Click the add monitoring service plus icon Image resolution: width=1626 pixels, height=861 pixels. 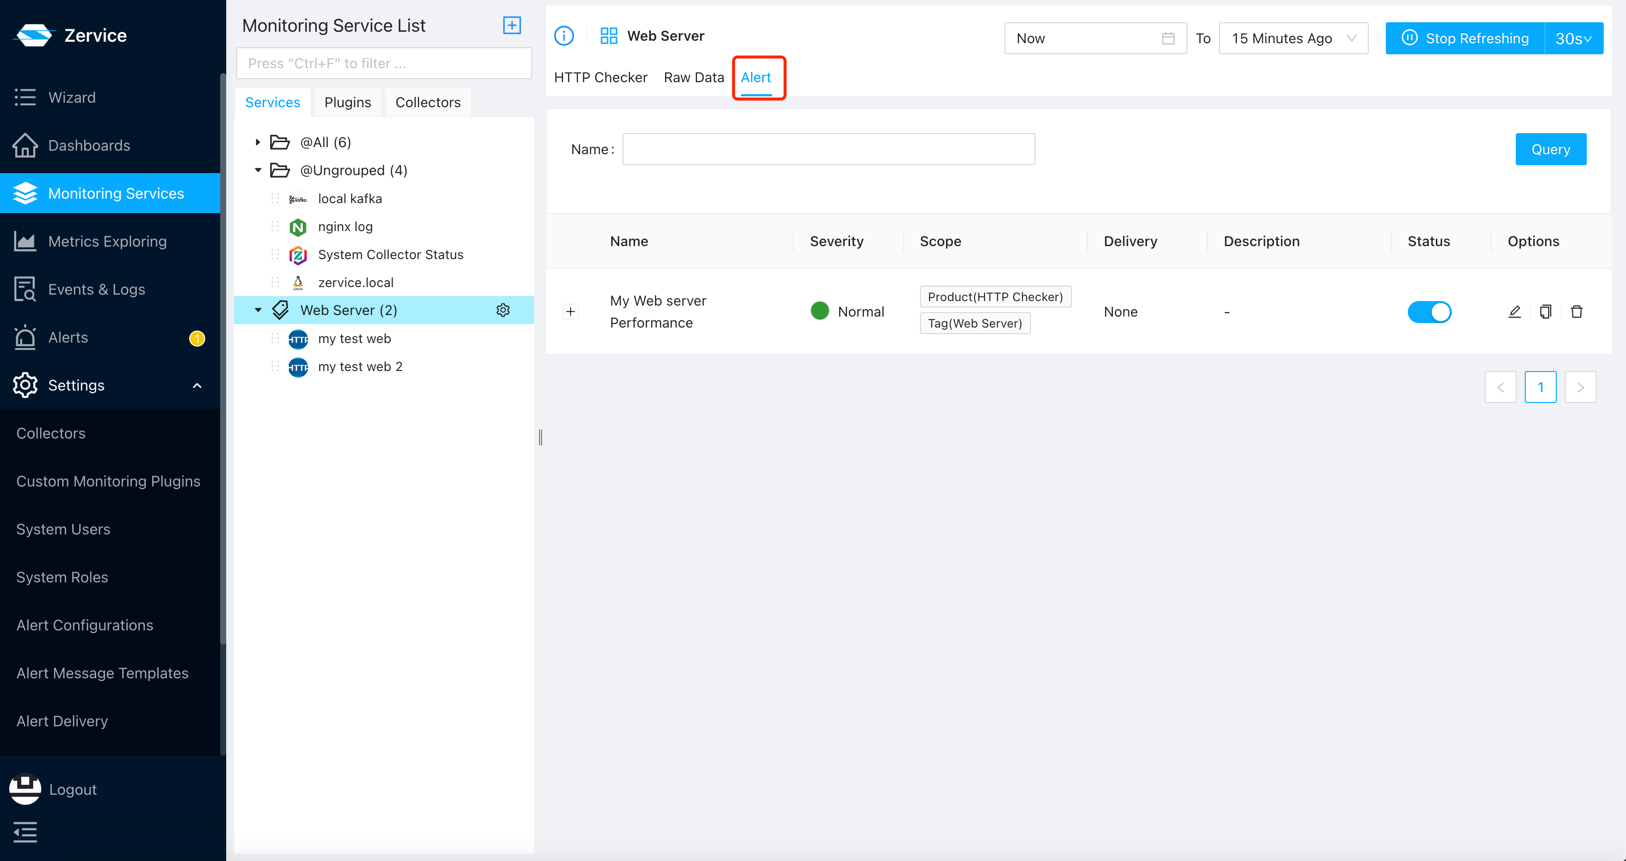pyautogui.click(x=512, y=25)
